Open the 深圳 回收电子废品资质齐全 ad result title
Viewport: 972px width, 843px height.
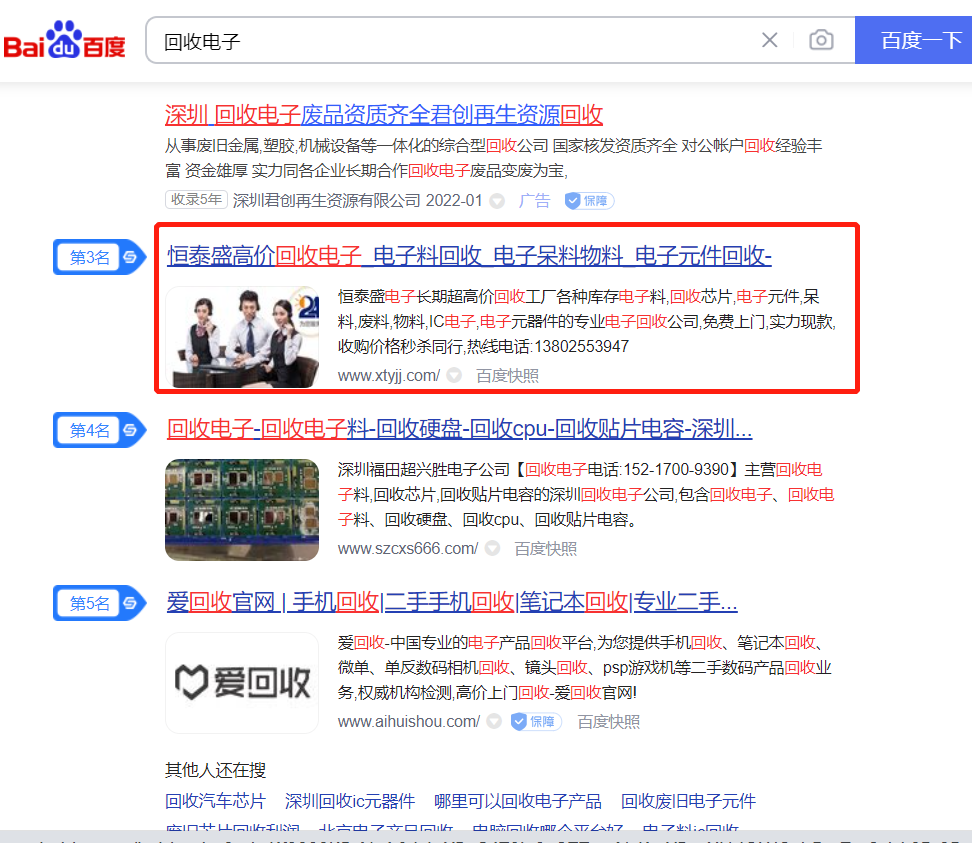point(384,115)
